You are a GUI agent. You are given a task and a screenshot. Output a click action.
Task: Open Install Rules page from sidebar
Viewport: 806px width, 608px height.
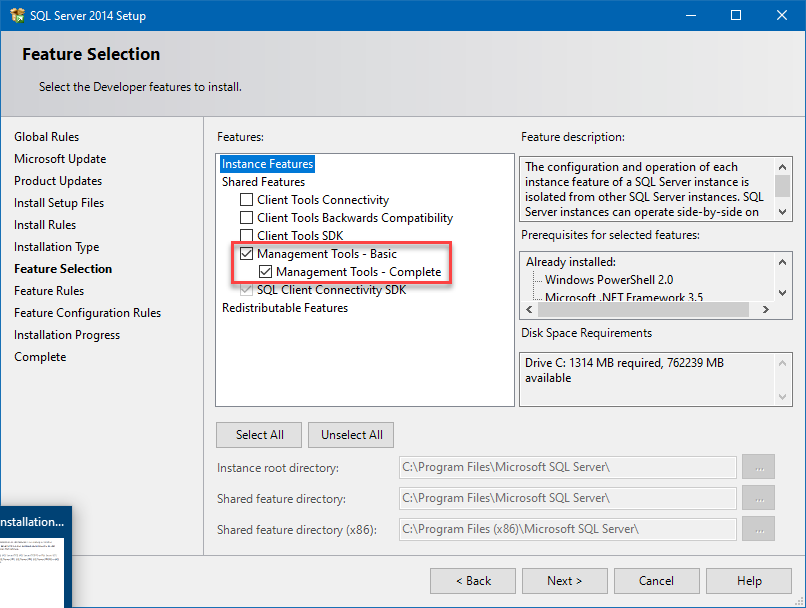coord(43,224)
